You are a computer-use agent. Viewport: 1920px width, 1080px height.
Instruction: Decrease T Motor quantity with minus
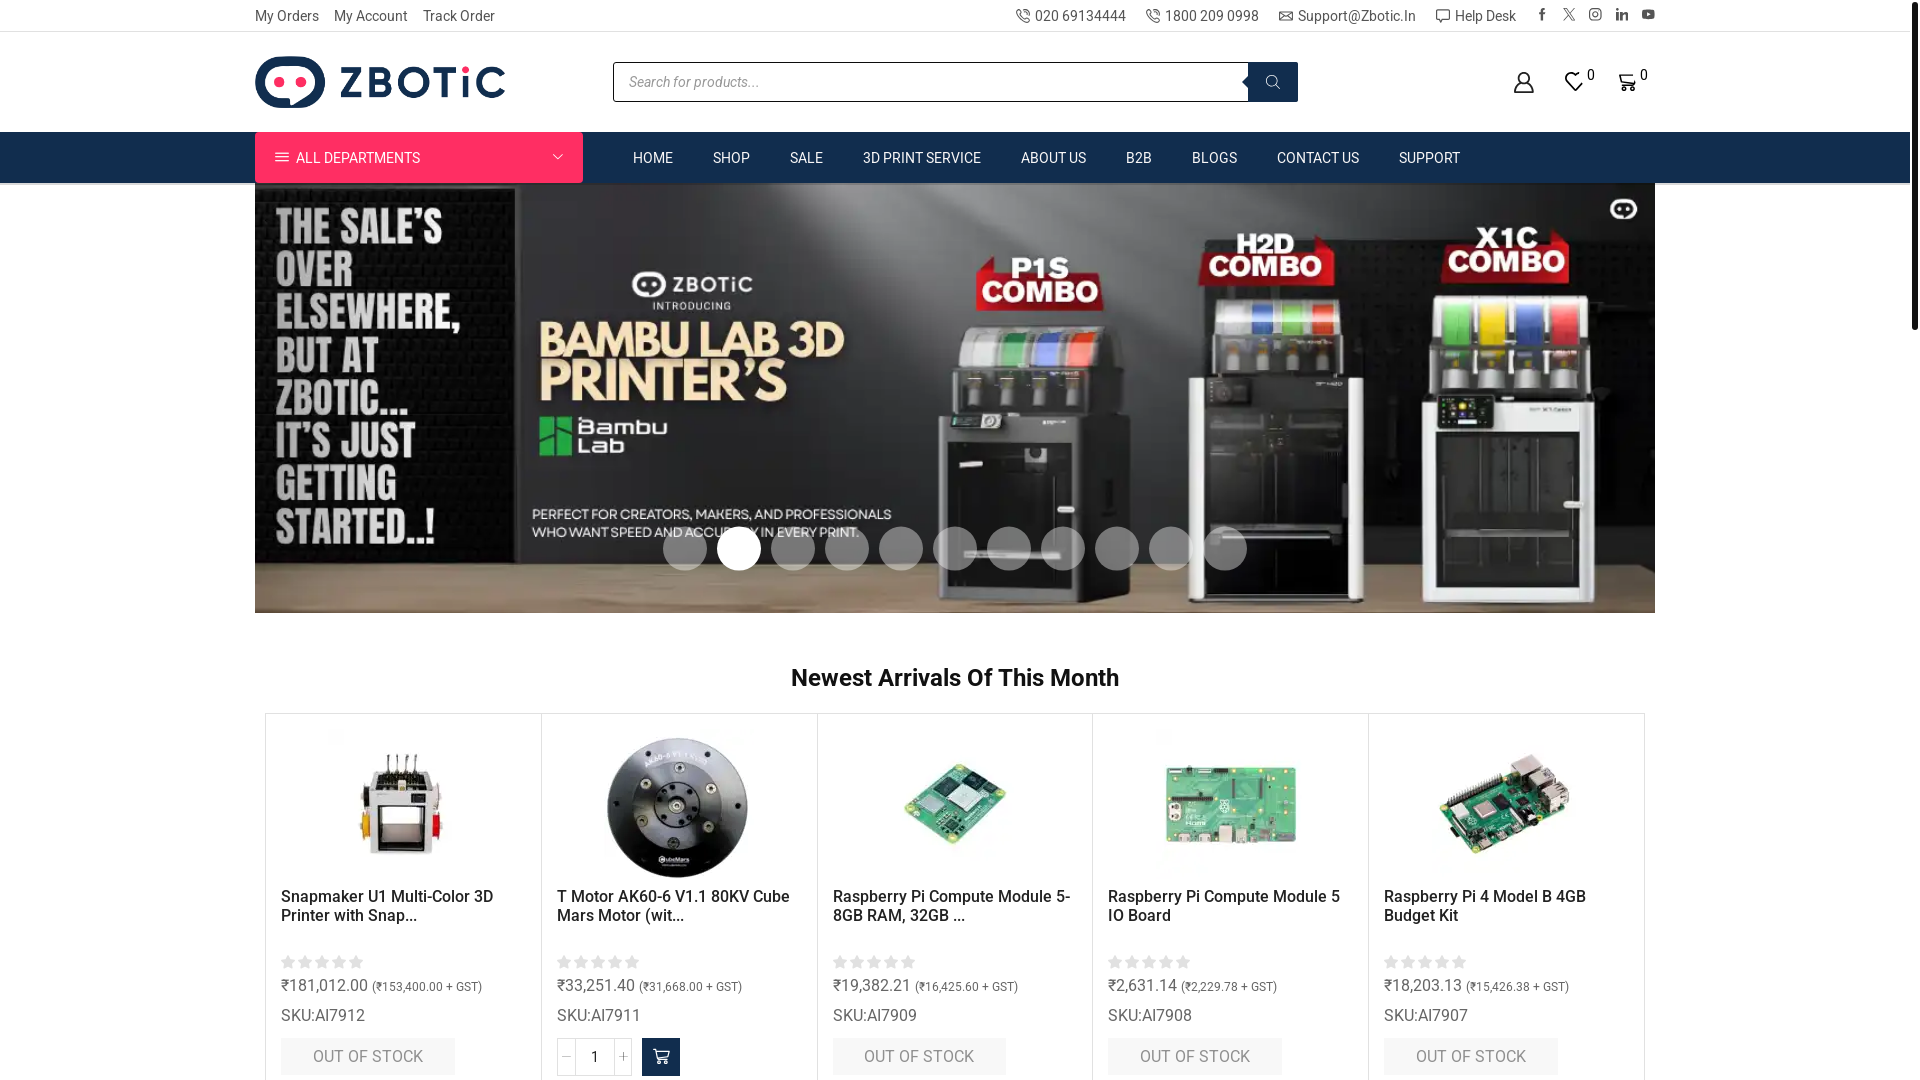[566, 1057]
